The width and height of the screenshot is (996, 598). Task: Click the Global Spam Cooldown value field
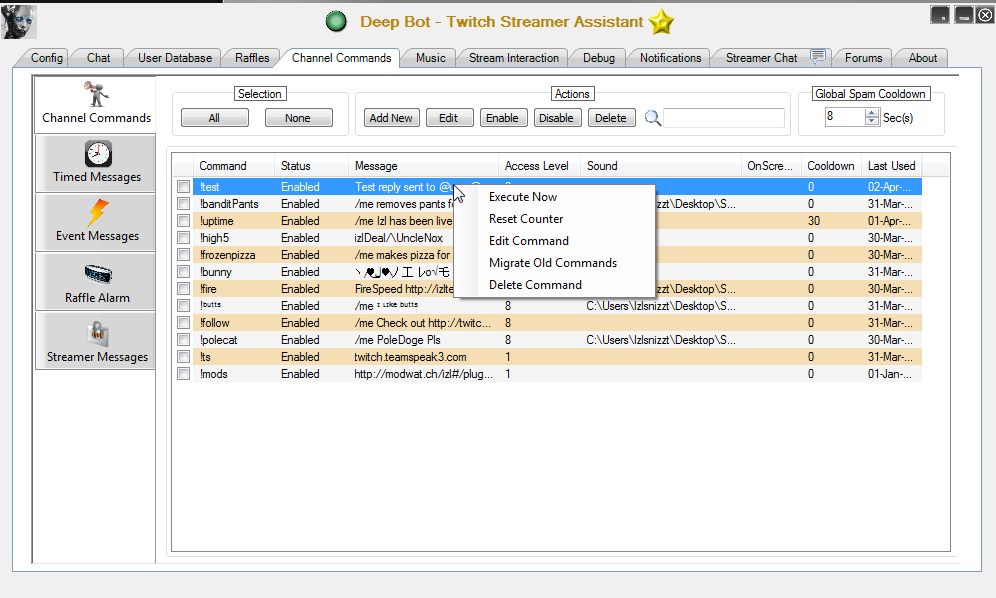(845, 117)
